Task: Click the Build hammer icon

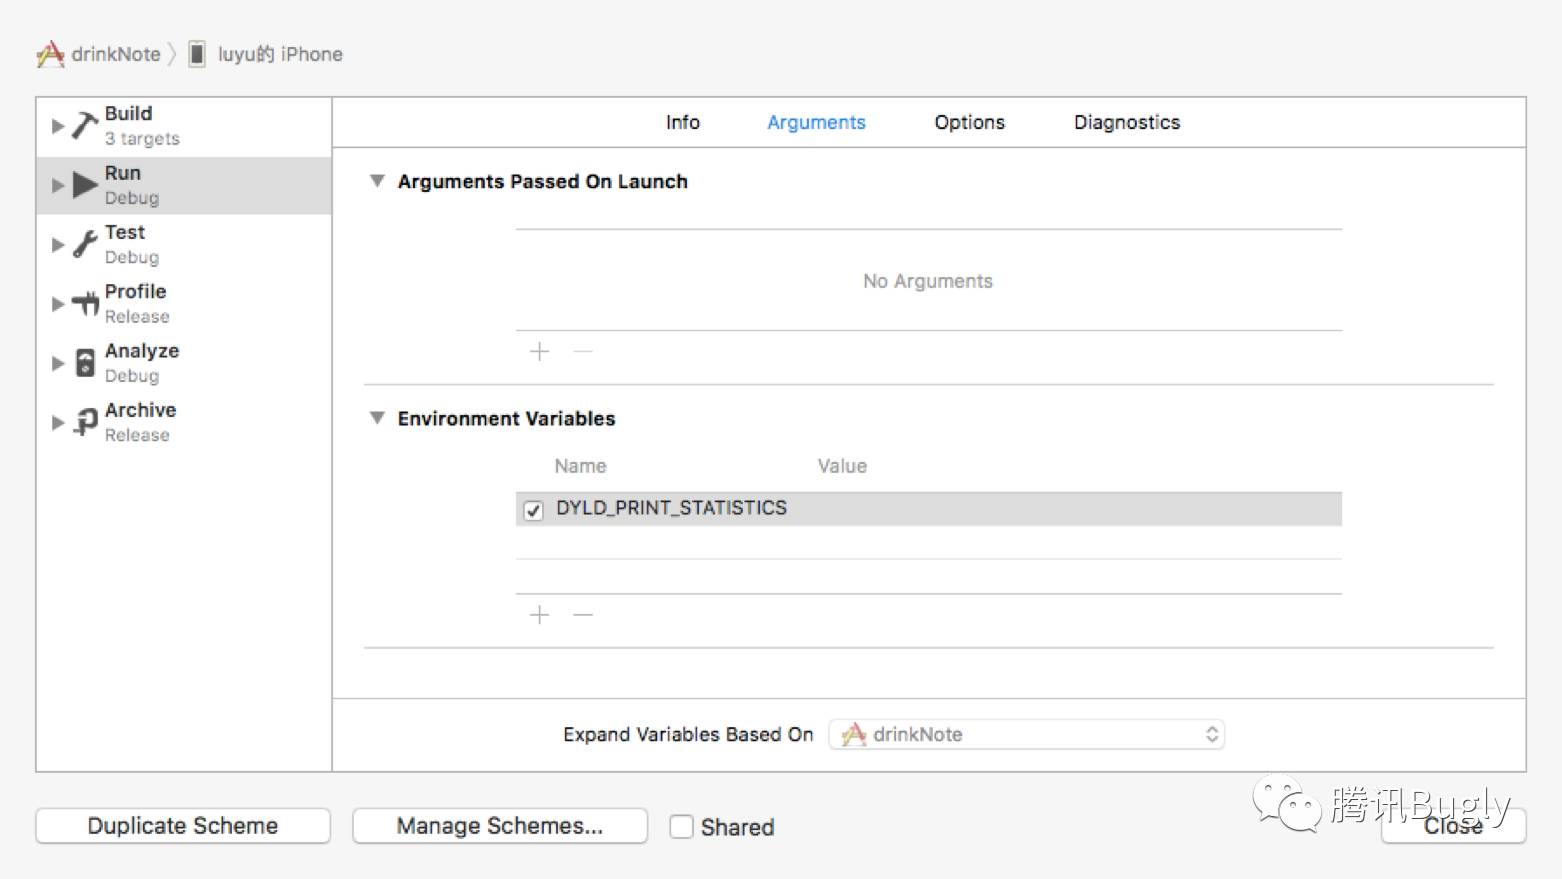Action: 85,126
